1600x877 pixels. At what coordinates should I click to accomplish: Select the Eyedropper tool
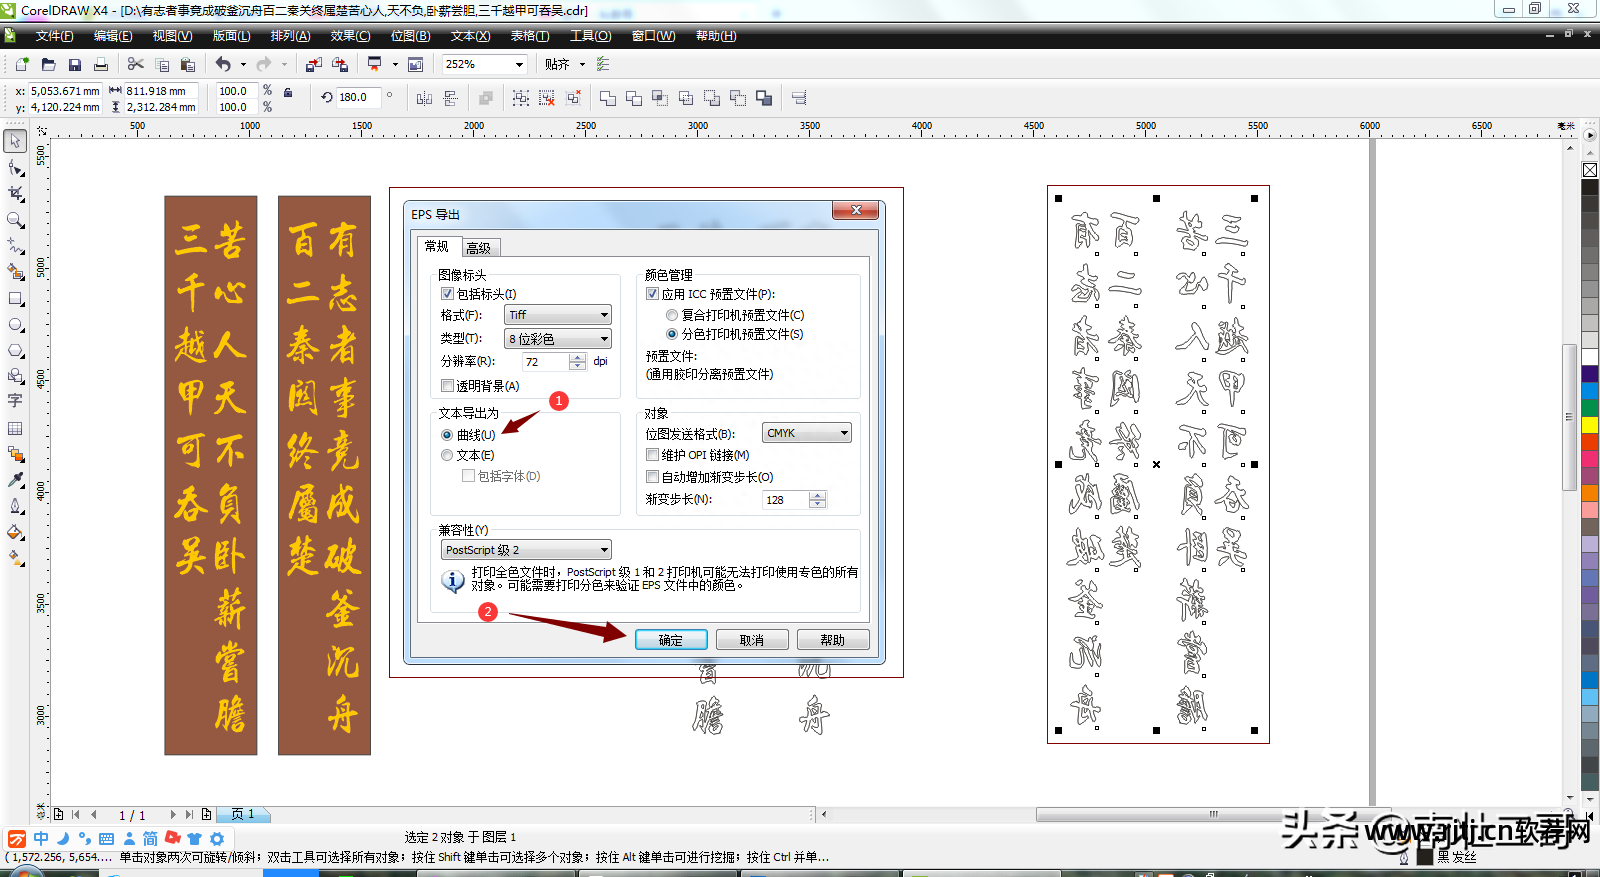15,480
